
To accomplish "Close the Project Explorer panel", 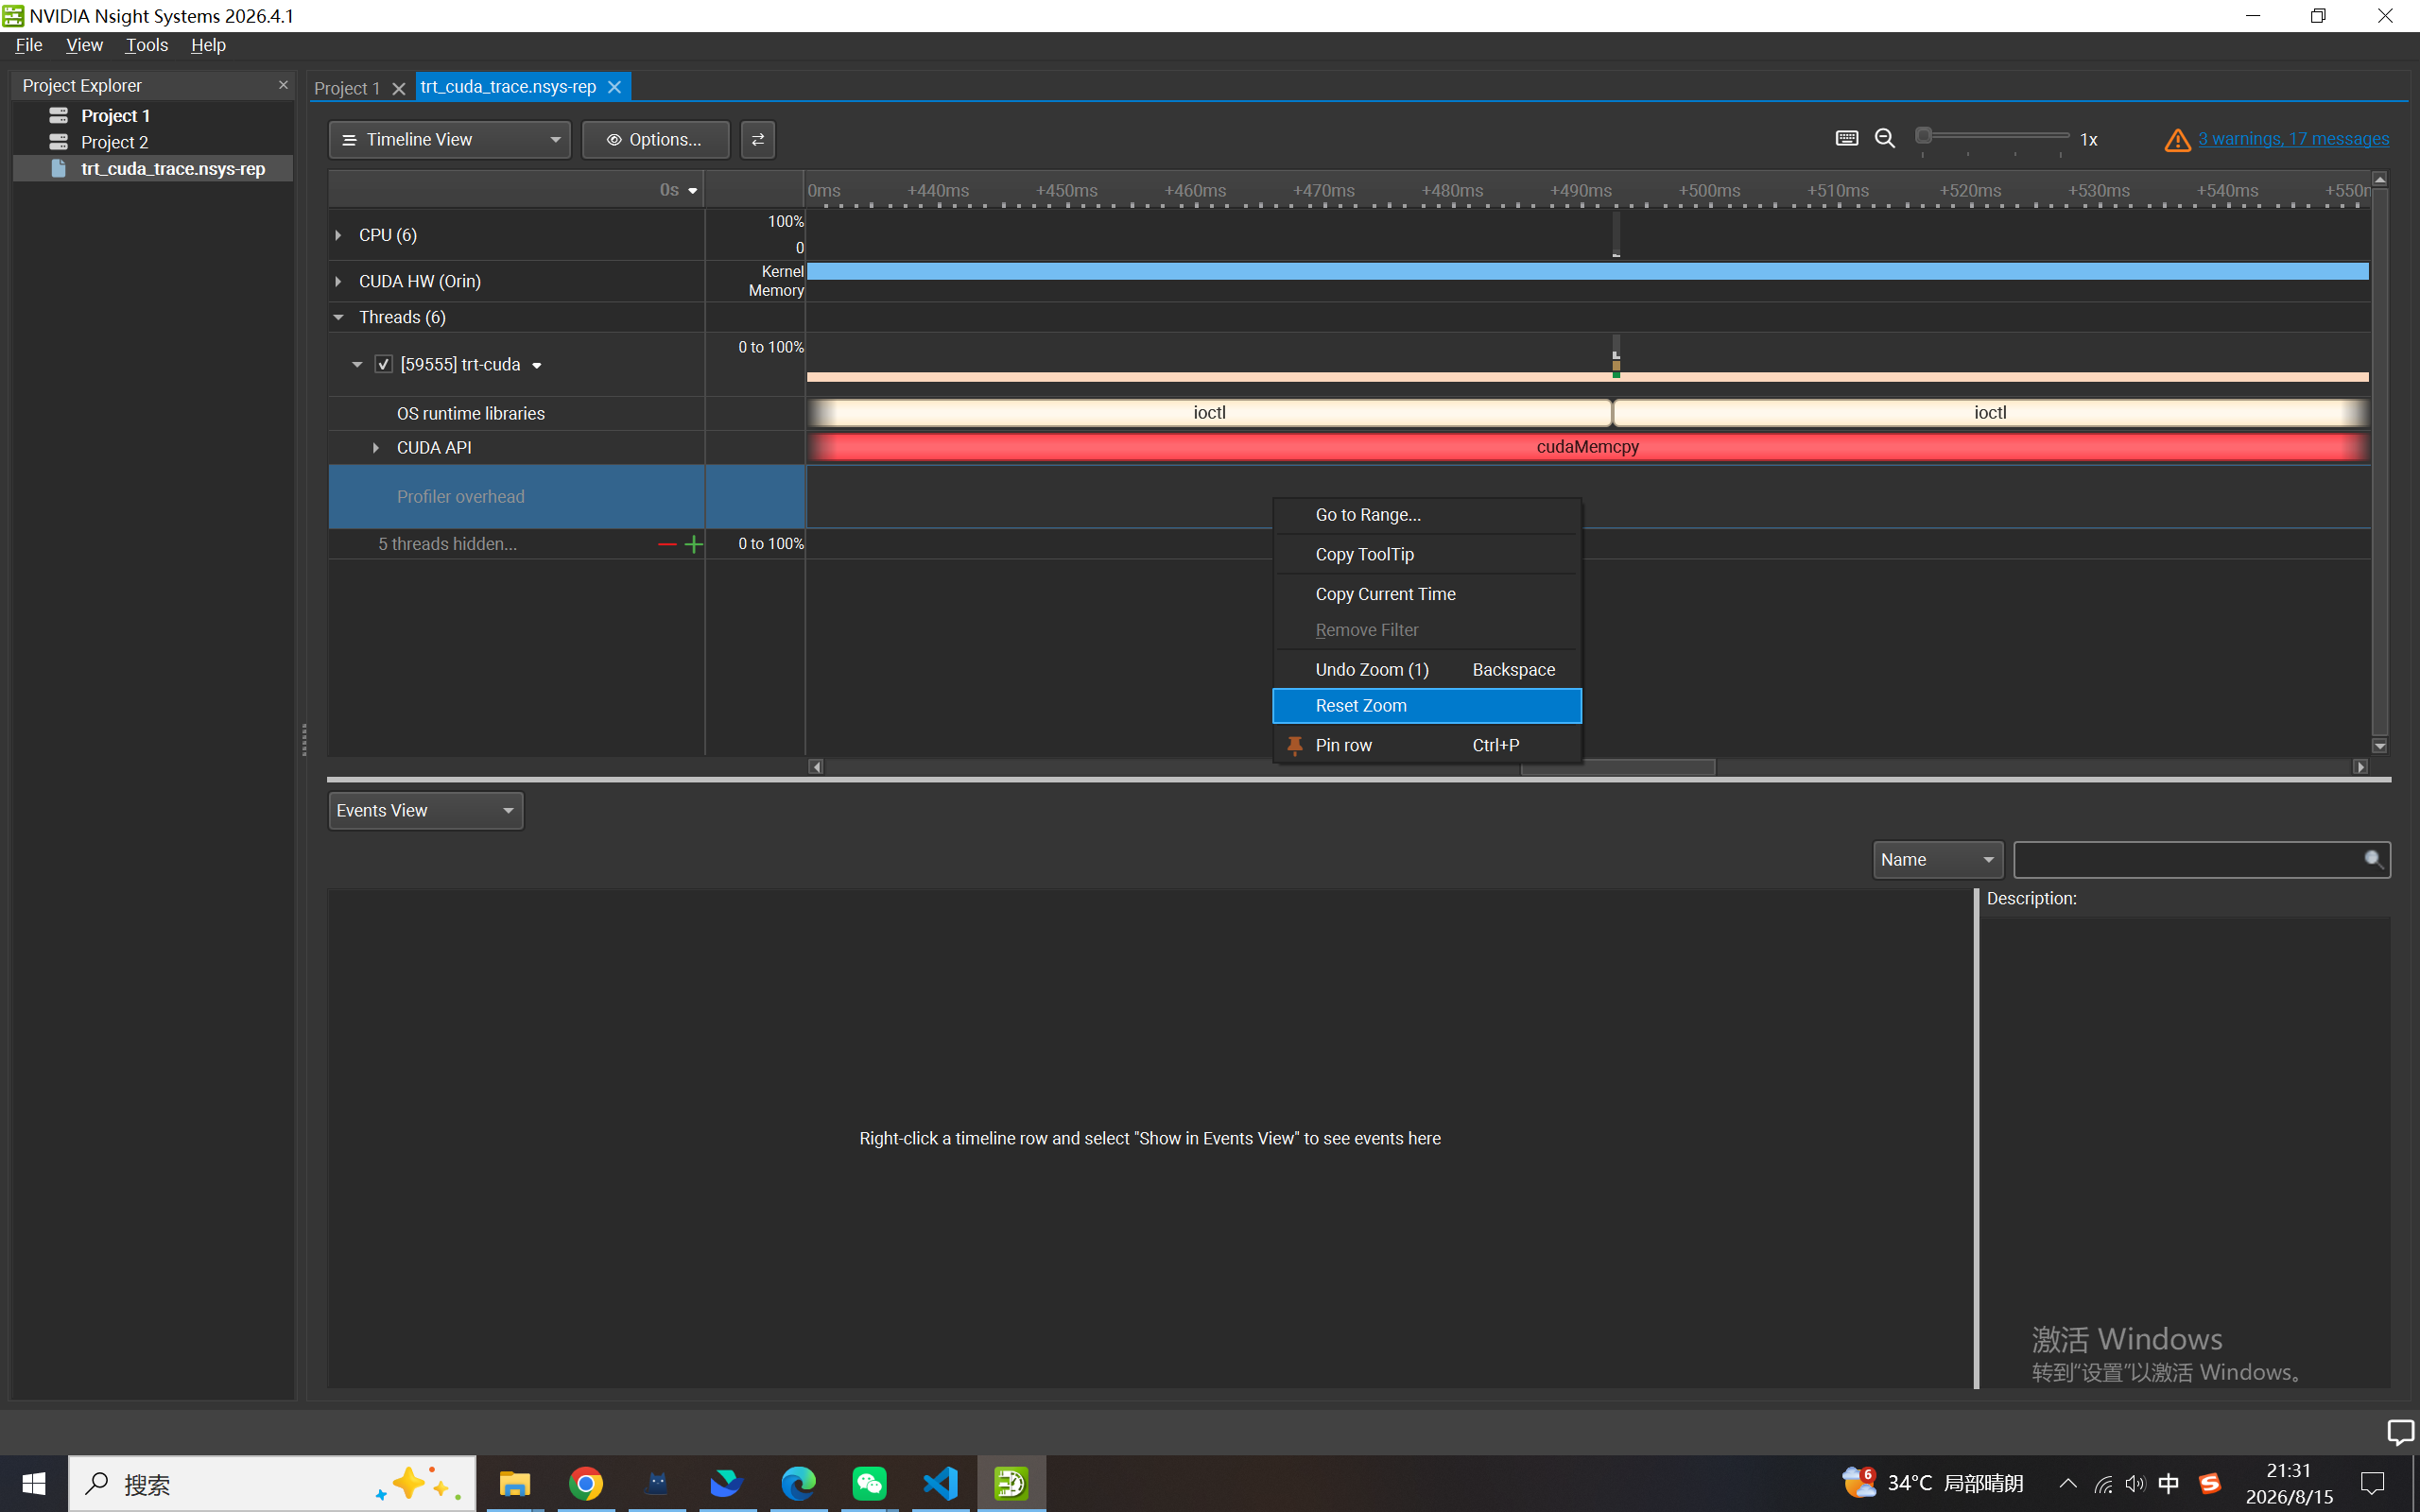I will 283,85.
